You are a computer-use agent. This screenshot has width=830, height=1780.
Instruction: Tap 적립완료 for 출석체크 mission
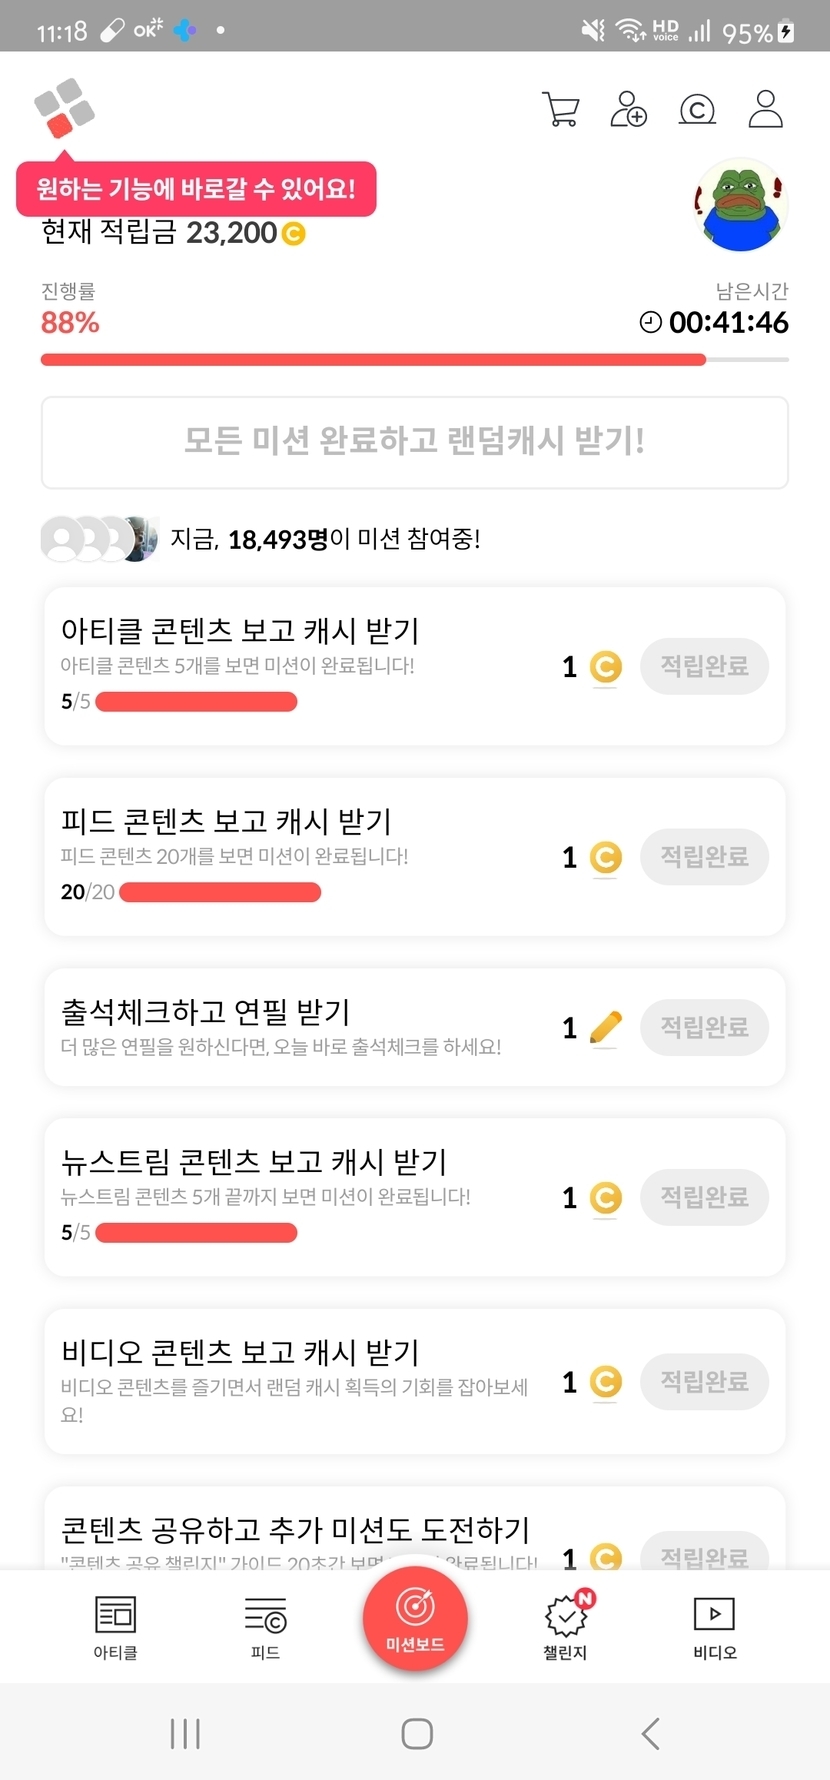click(704, 1027)
